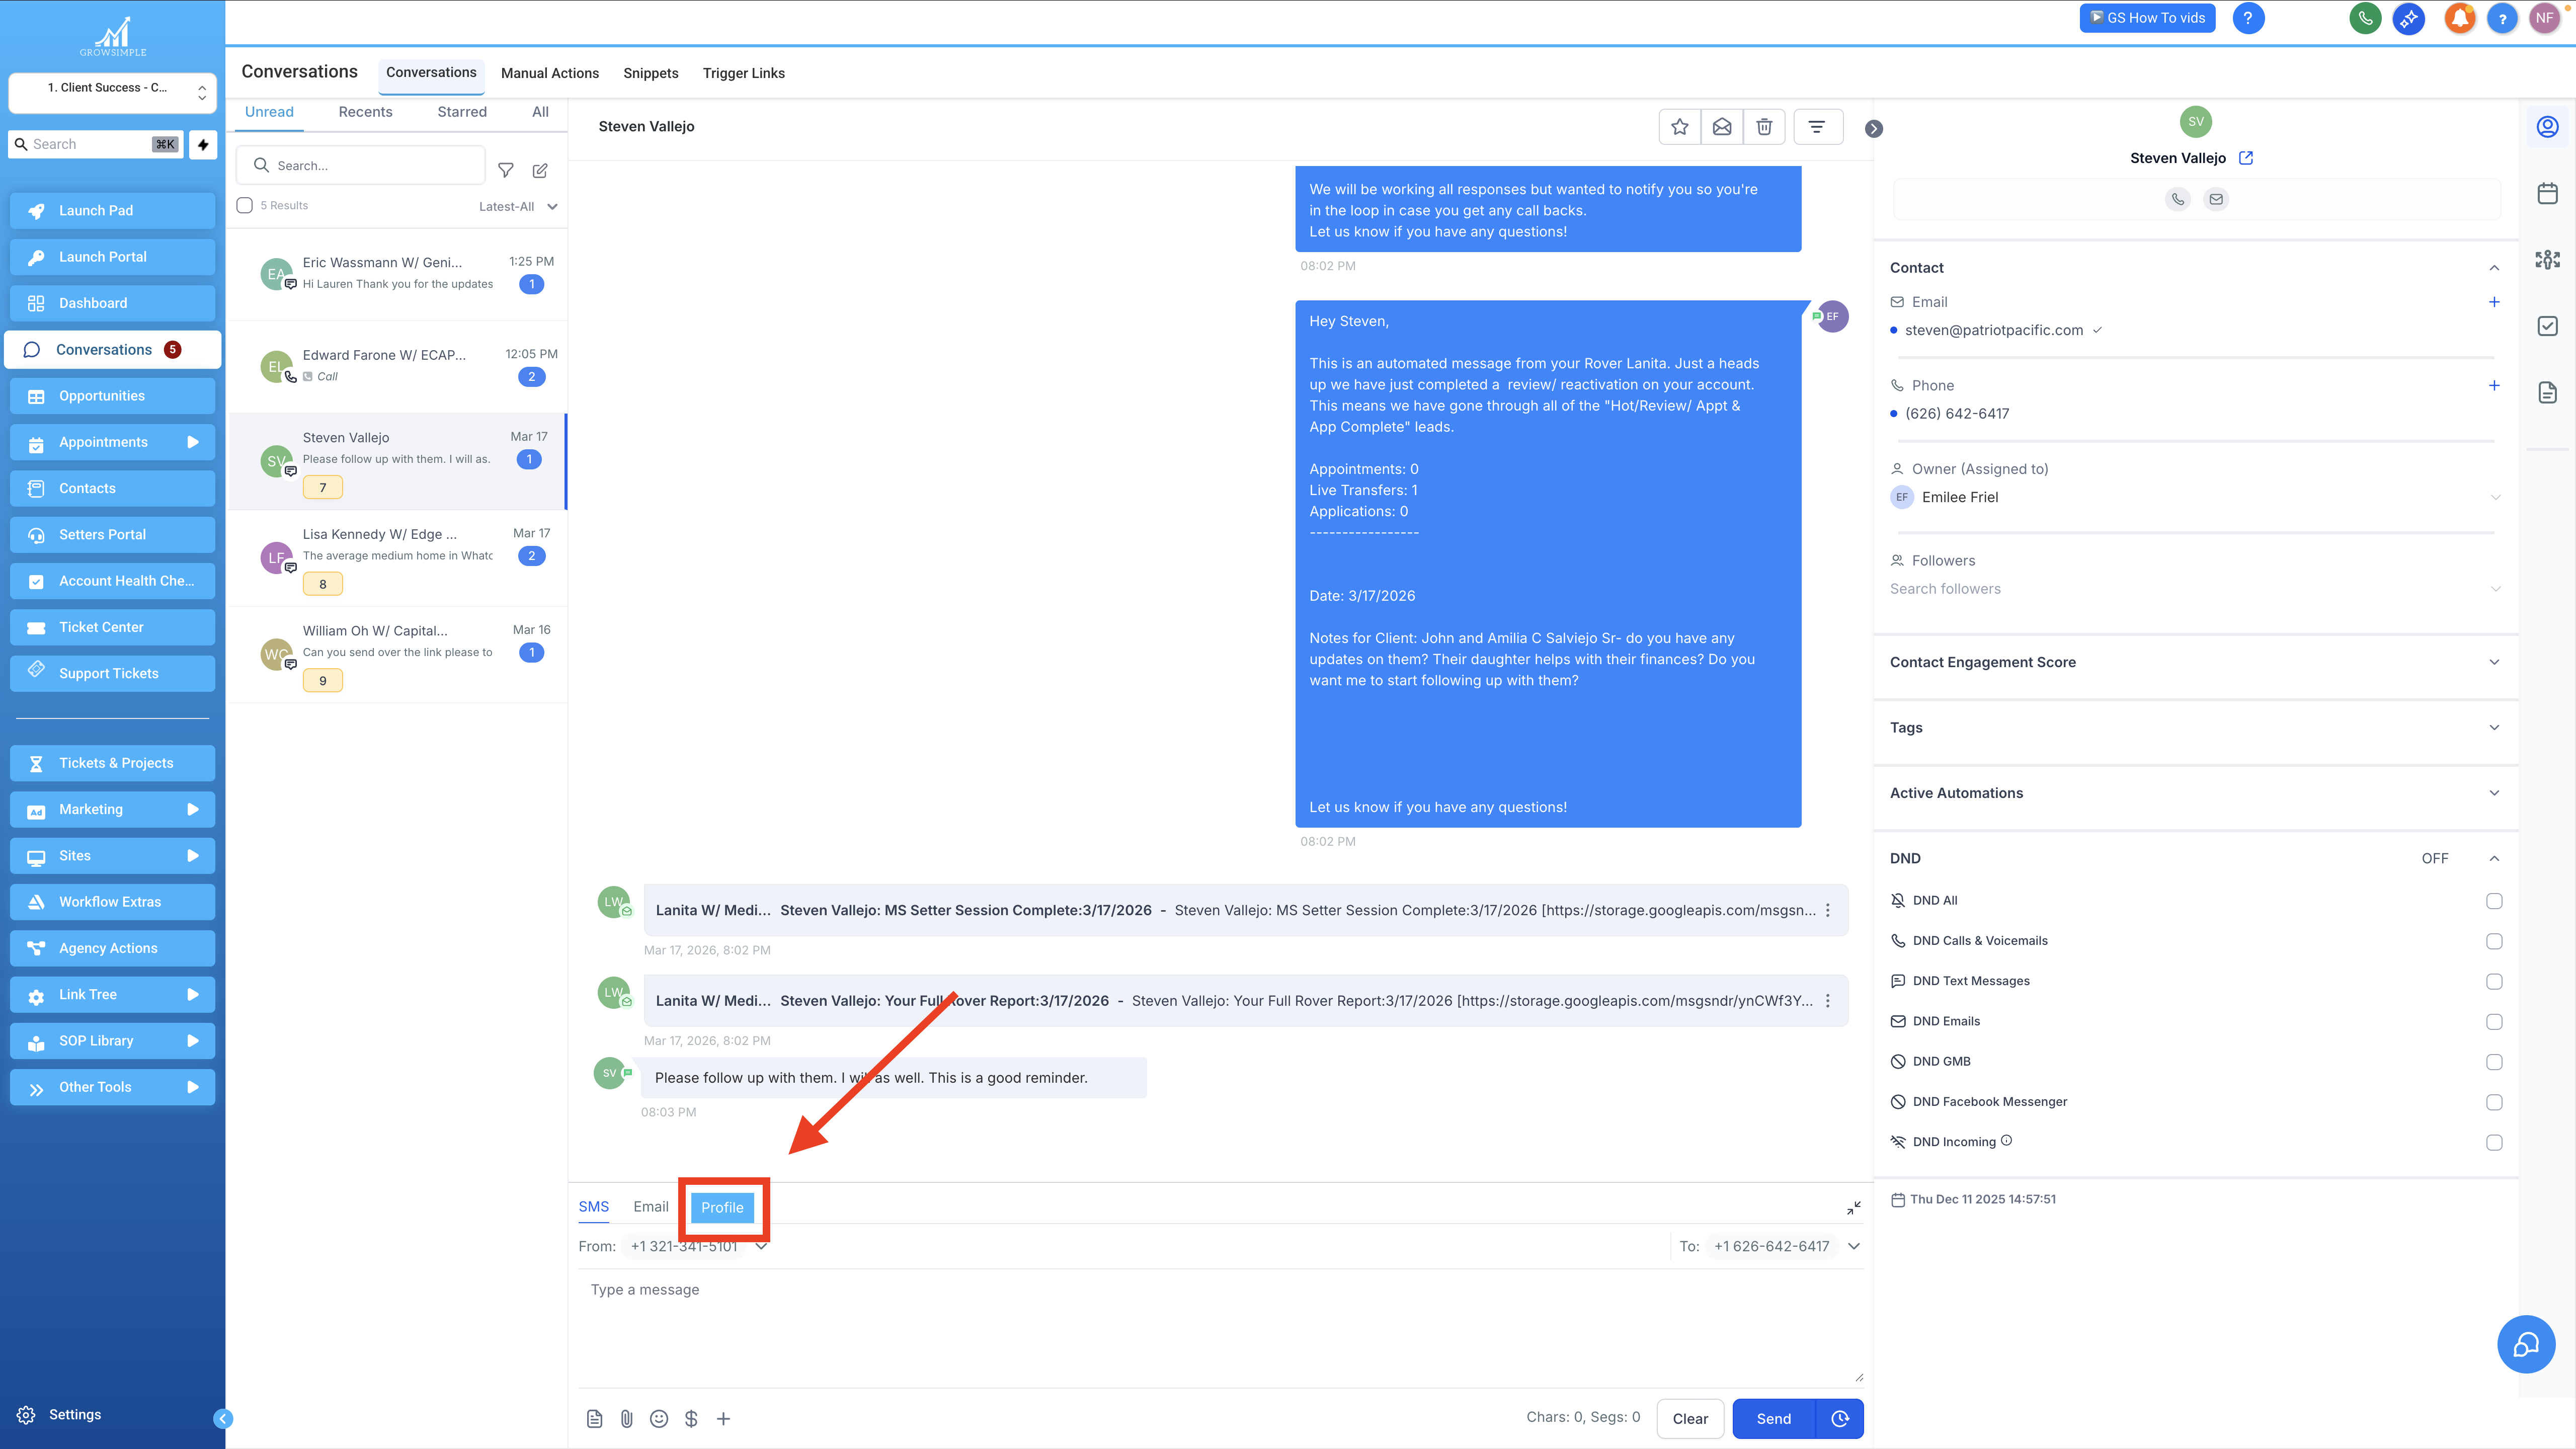This screenshot has width=2576, height=1449.
Task: Open the compose new message icon
Action: pos(540,171)
